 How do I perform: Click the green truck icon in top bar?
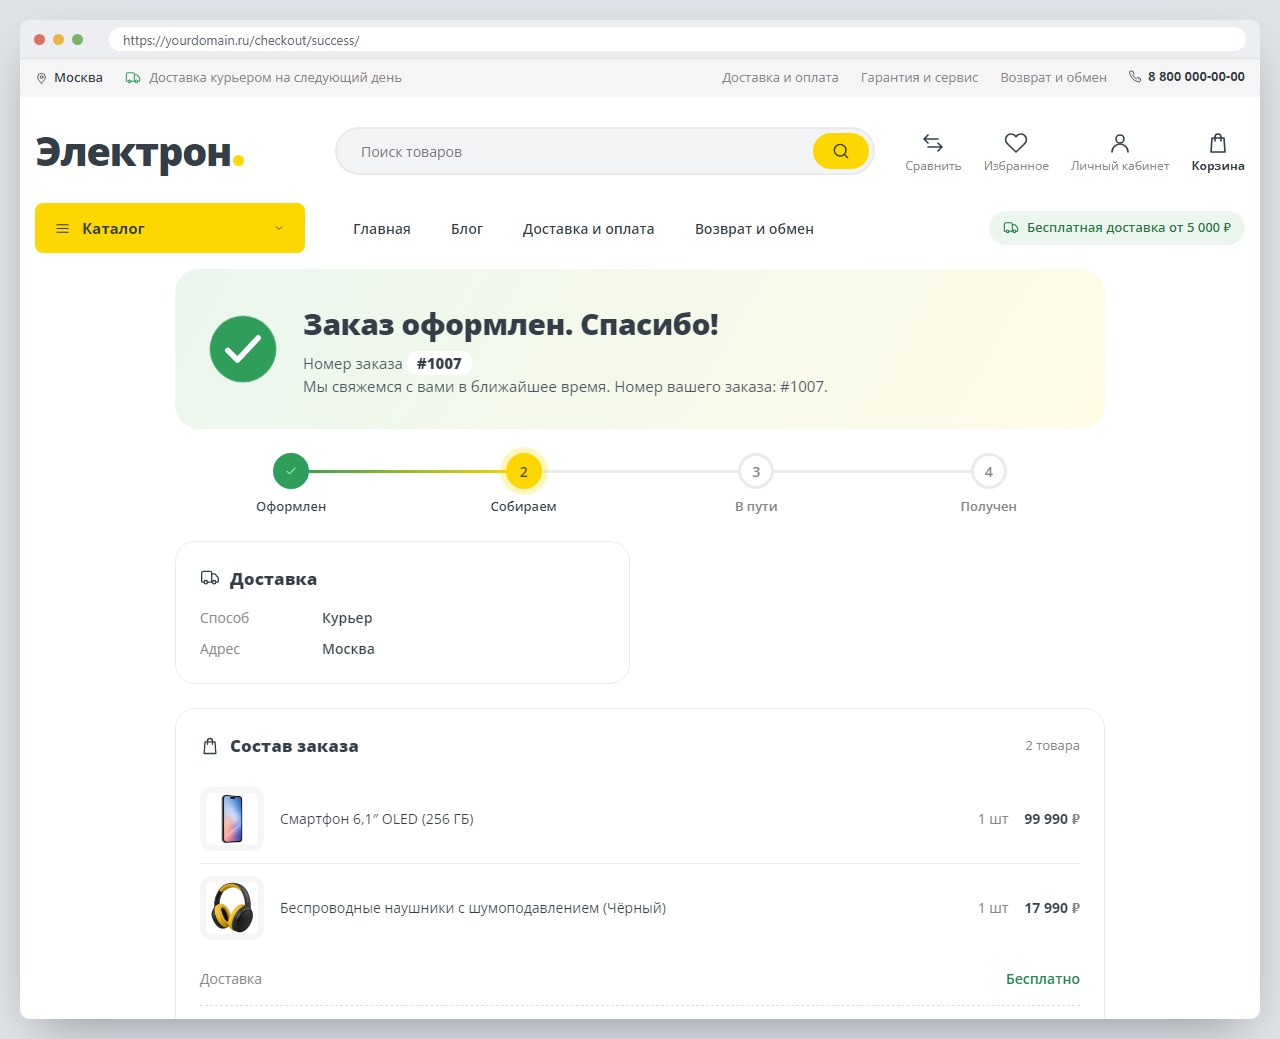[133, 78]
